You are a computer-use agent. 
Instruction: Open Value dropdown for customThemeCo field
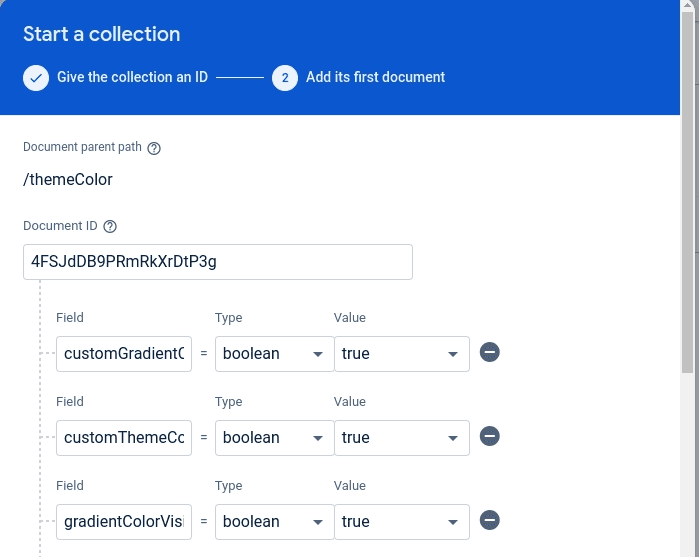coord(401,438)
